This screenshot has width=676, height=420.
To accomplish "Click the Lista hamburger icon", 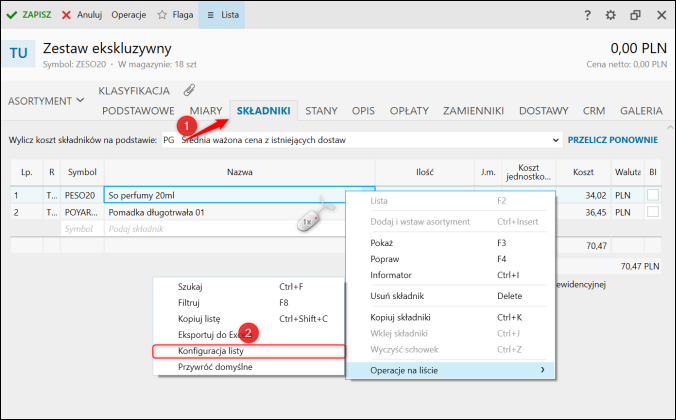I will click(x=210, y=15).
